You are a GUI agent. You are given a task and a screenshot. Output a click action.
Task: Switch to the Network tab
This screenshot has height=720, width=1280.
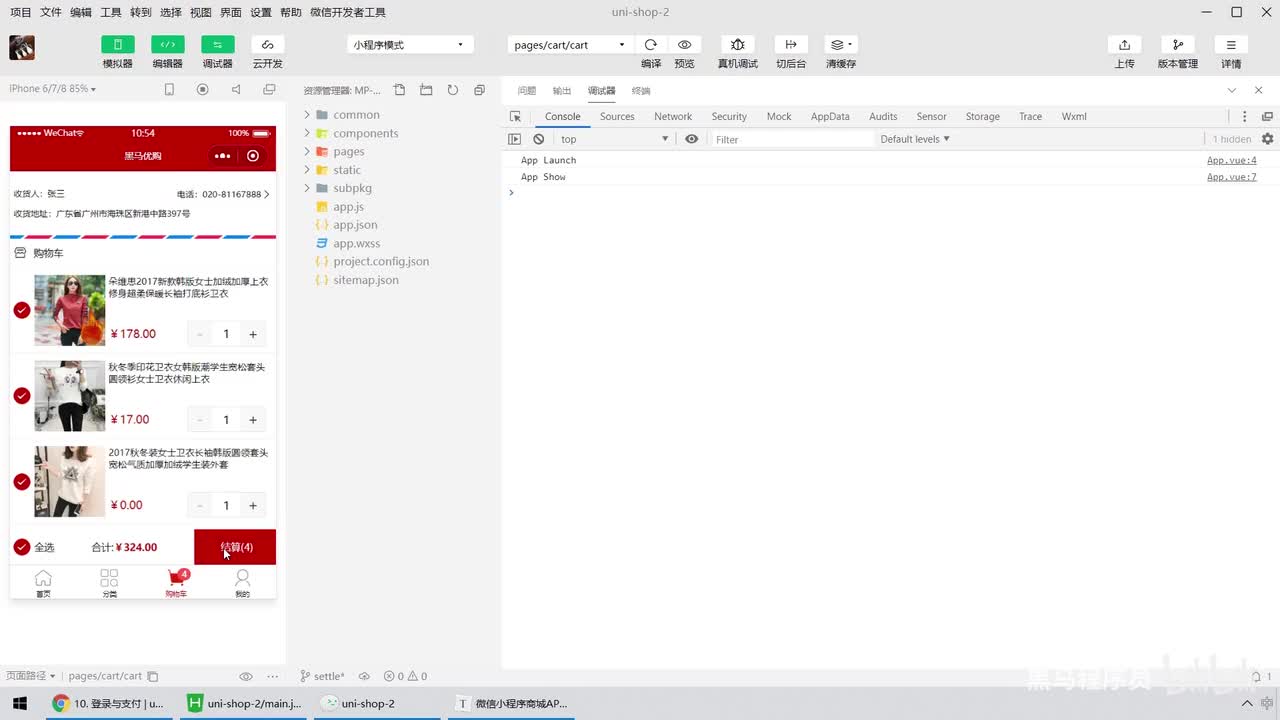point(673,116)
